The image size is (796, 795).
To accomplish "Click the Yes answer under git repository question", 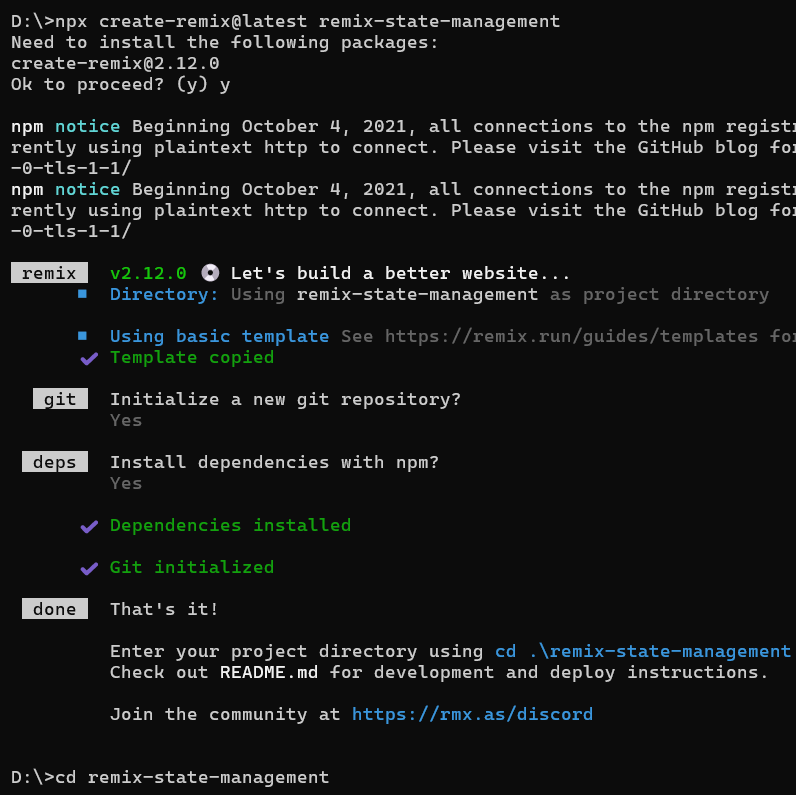I will click(x=126, y=420).
